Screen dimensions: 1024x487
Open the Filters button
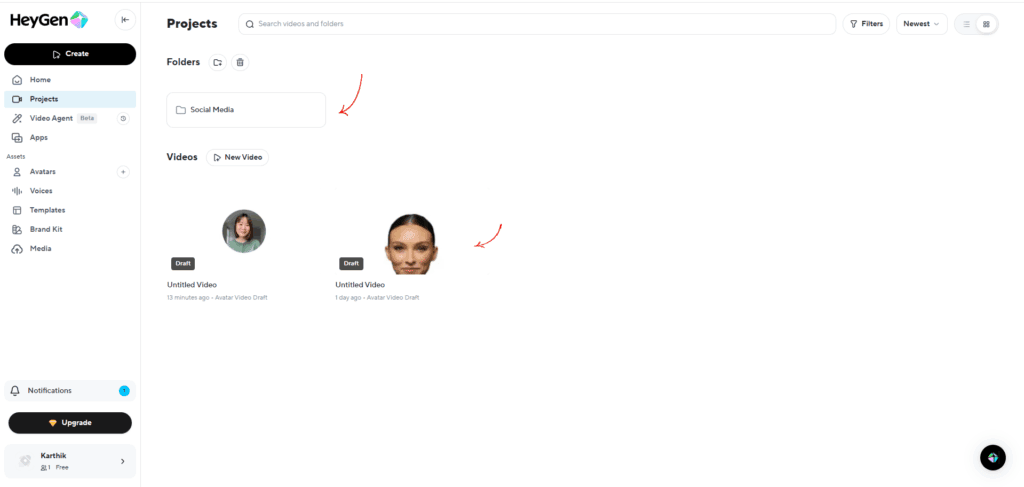click(x=867, y=24)
